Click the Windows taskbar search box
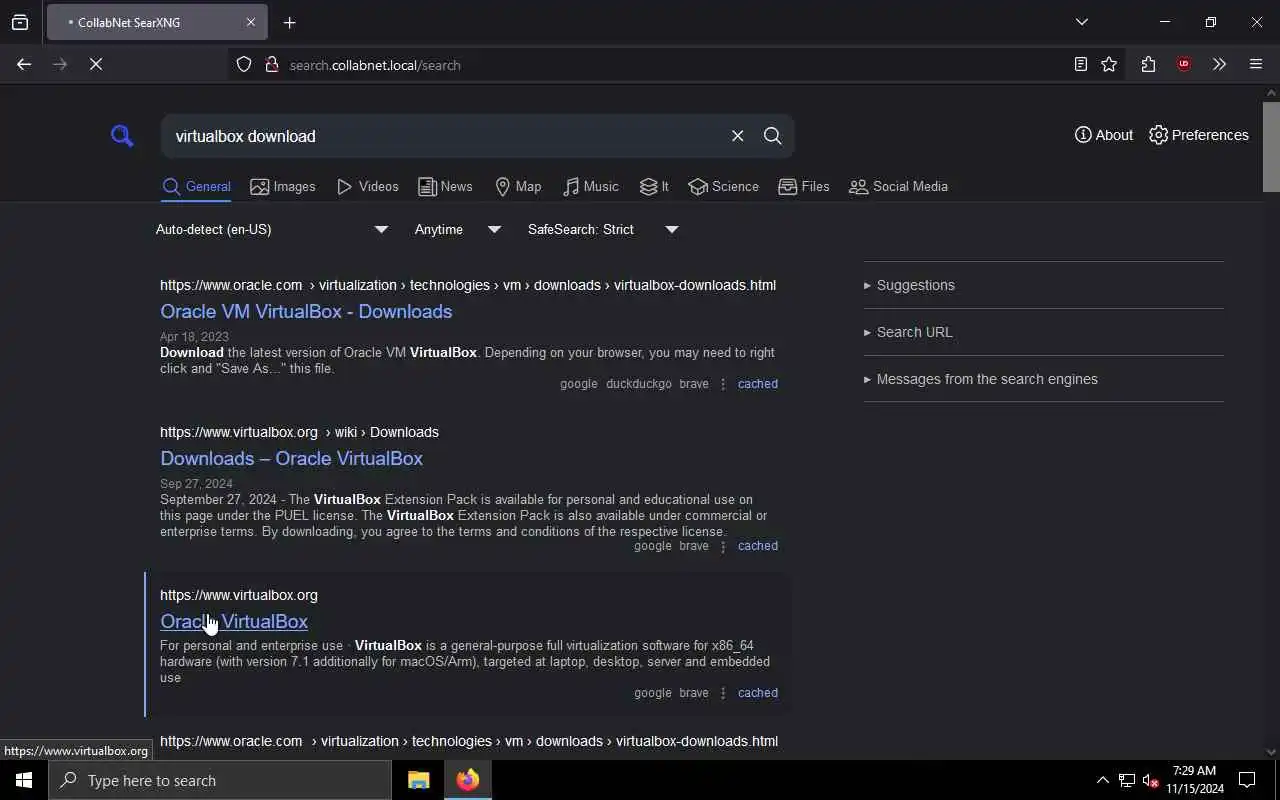This screenshot has height=800, width=1280. 220,780
